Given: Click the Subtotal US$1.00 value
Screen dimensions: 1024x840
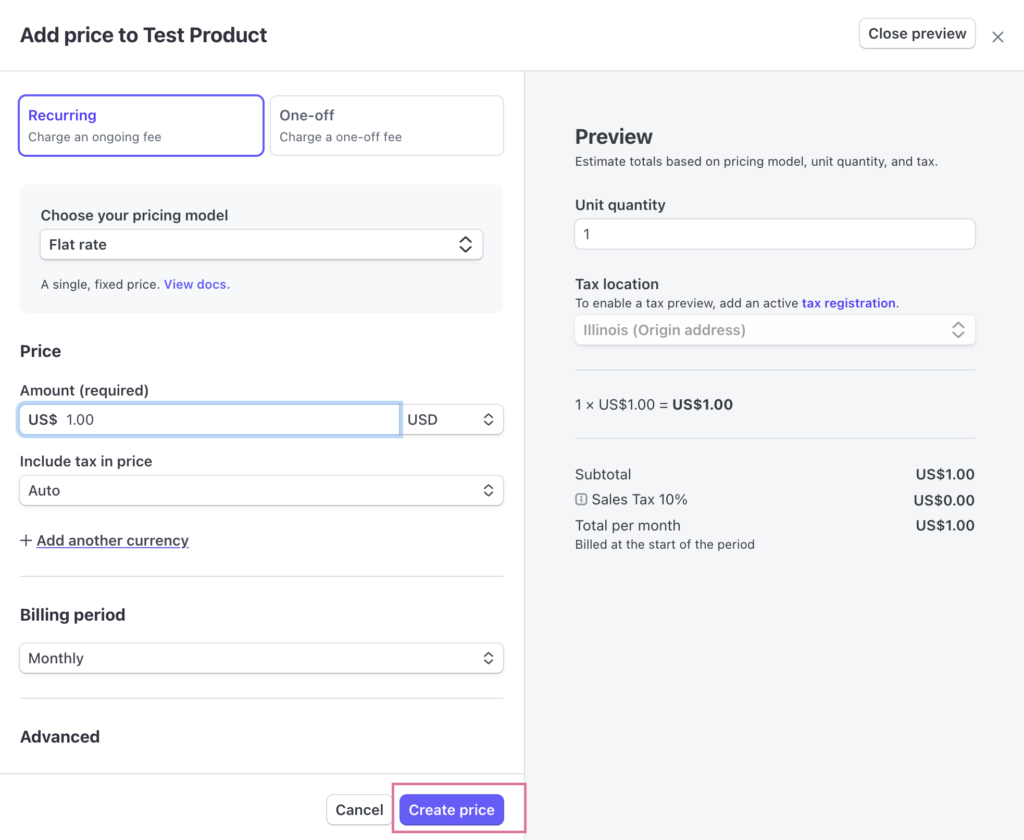Looking at the screenshot, I should pyautogui.click(x=944, y=474).
